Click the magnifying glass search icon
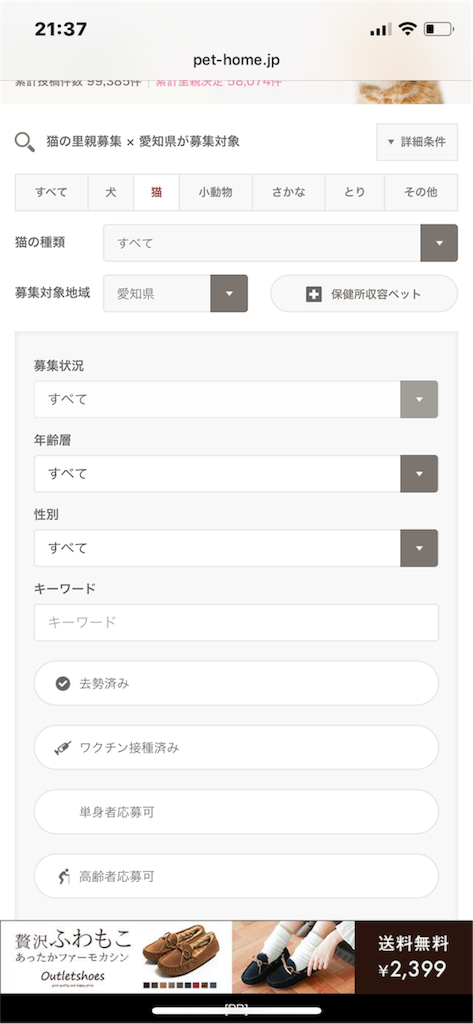Screen dimensions: 473x1024 pos(25,142)
